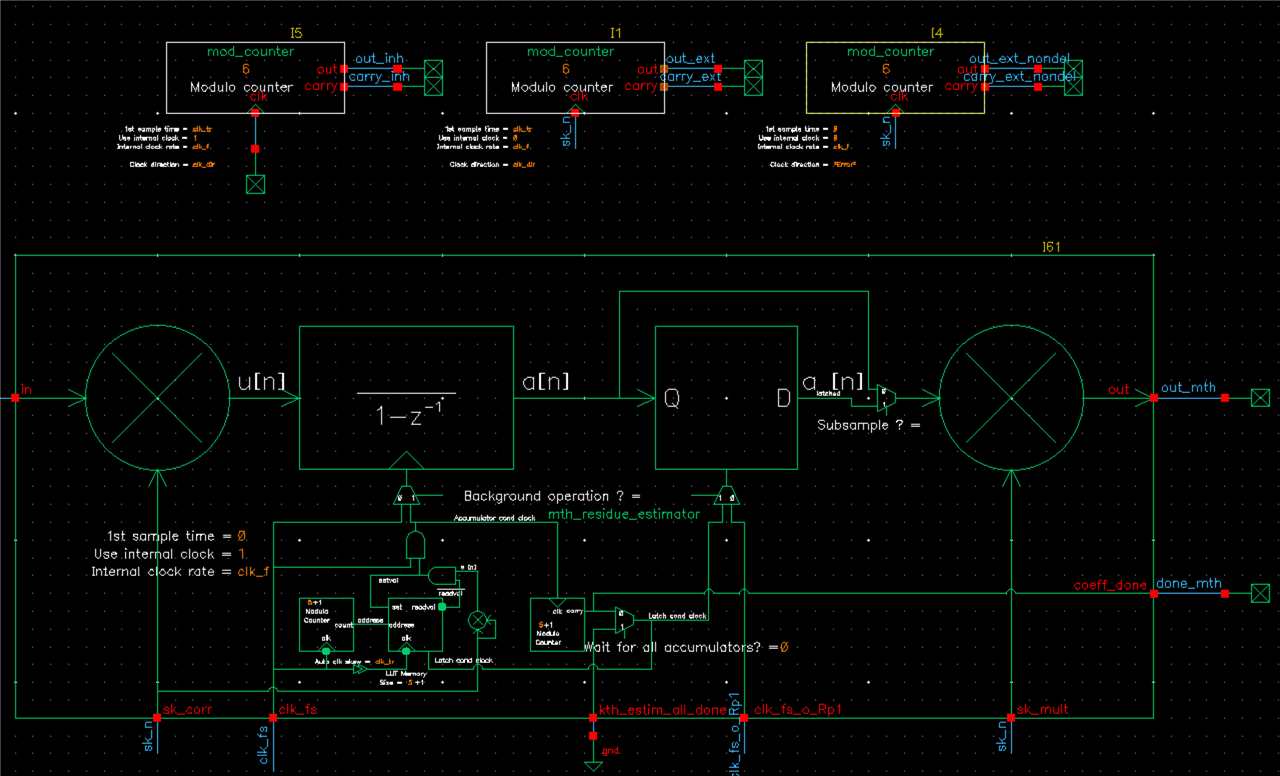Select the coeff_done pin
Viewport: 1280px width, 776px height.
(1153, 594)
